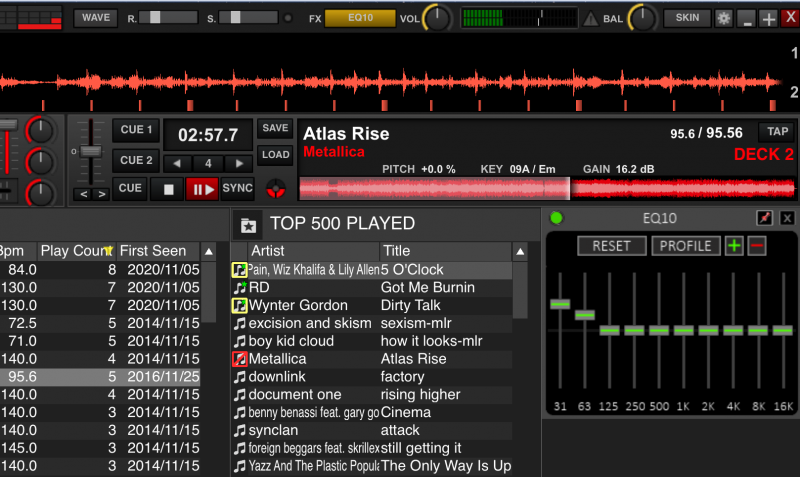Click SYNC to match tempo
800x477 pixels.
click(x=237, y=188)
